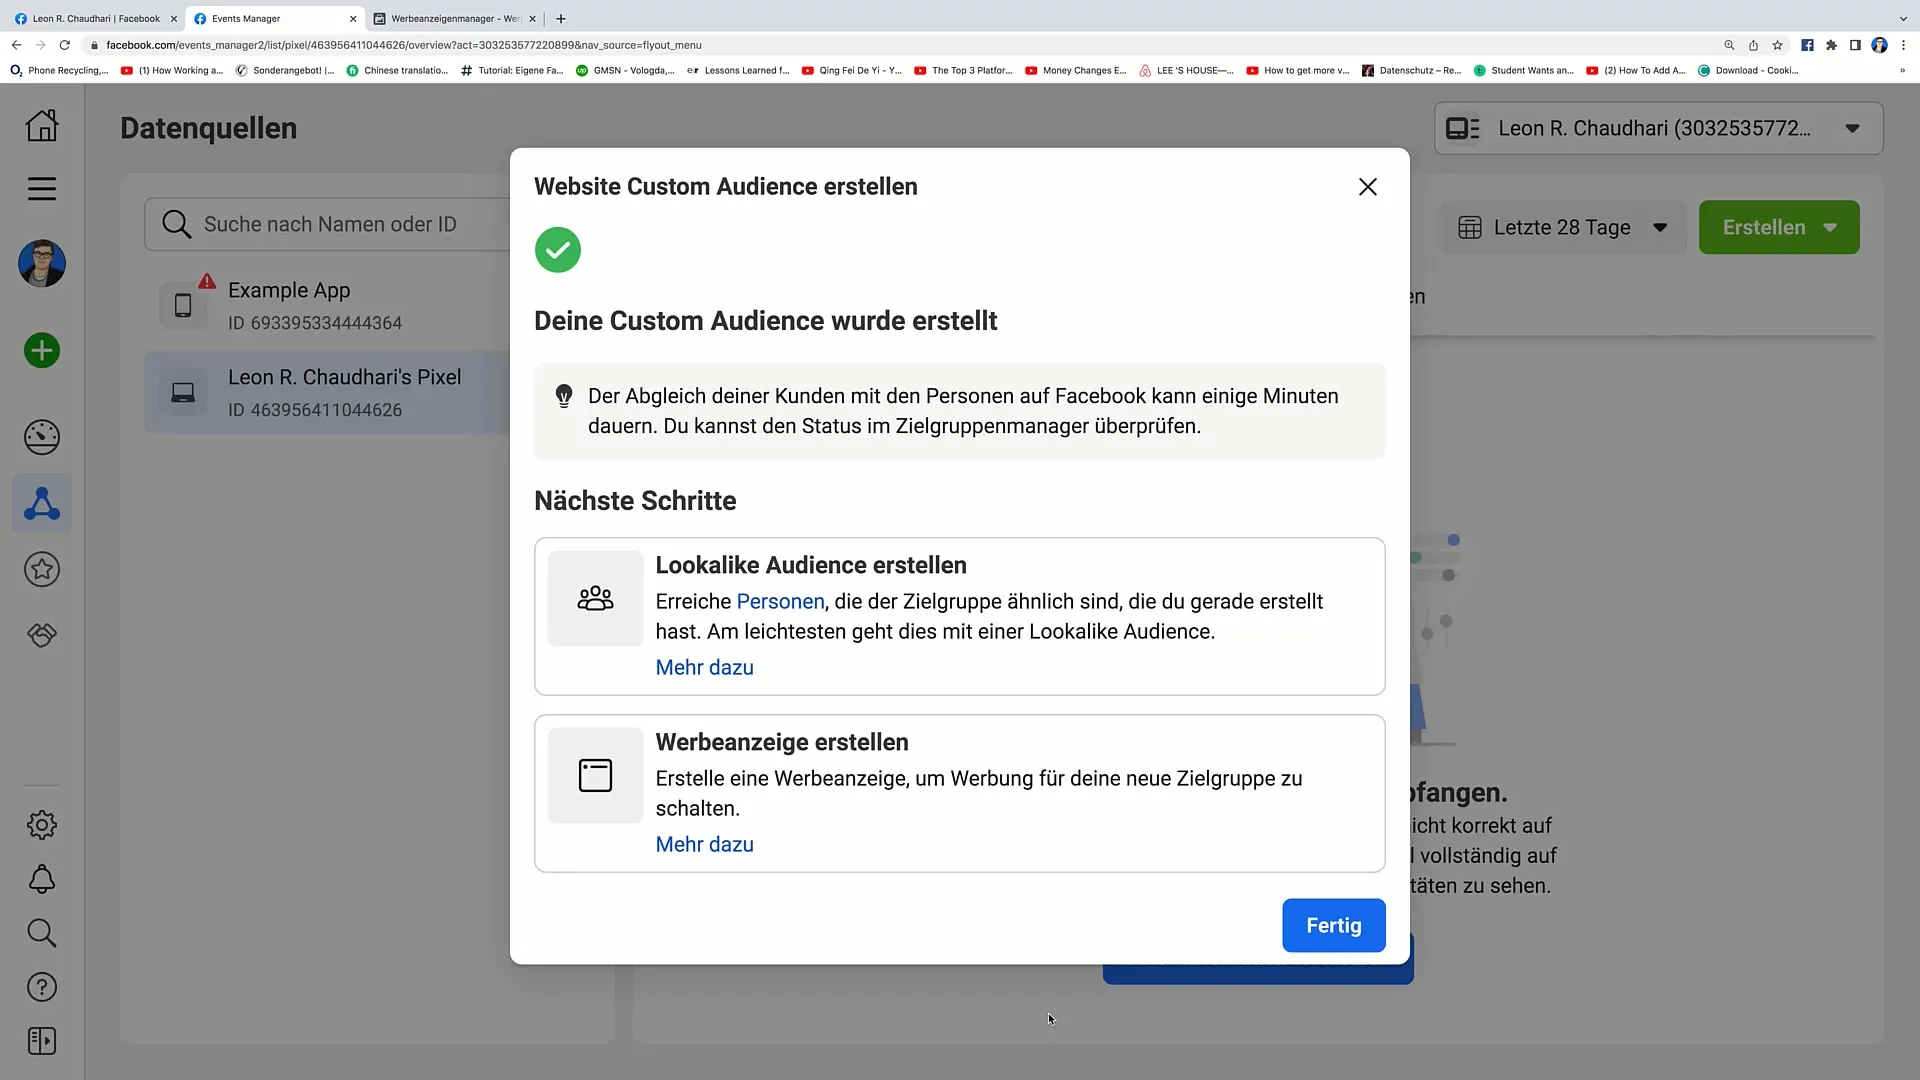This screenshot has width=1920, height=1080.
Task: Click Fertig to close the dialog
Action: click(x=1335, y=926)
